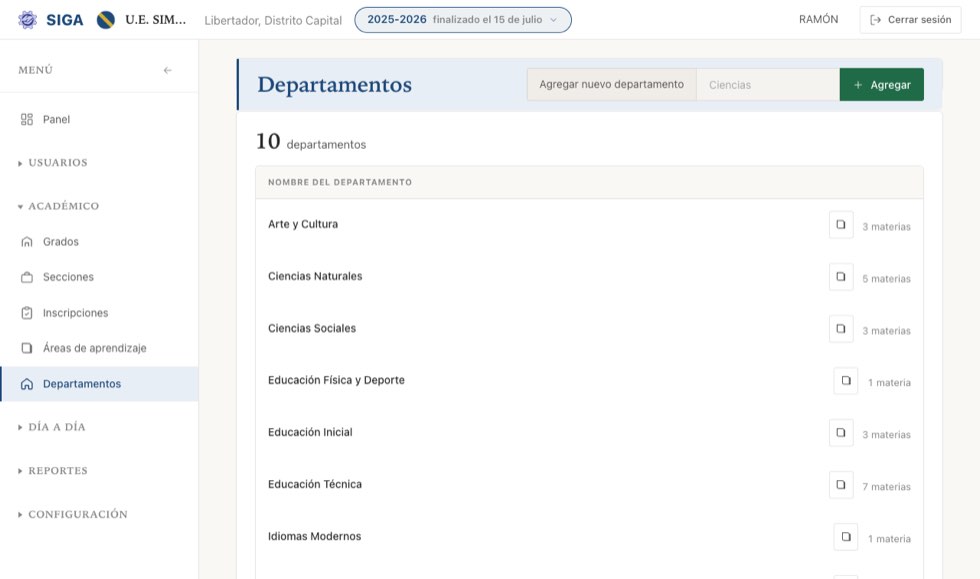980x579 pixels.
Task: Open Panel in the sidebar menu
Action: click(99, 119)
